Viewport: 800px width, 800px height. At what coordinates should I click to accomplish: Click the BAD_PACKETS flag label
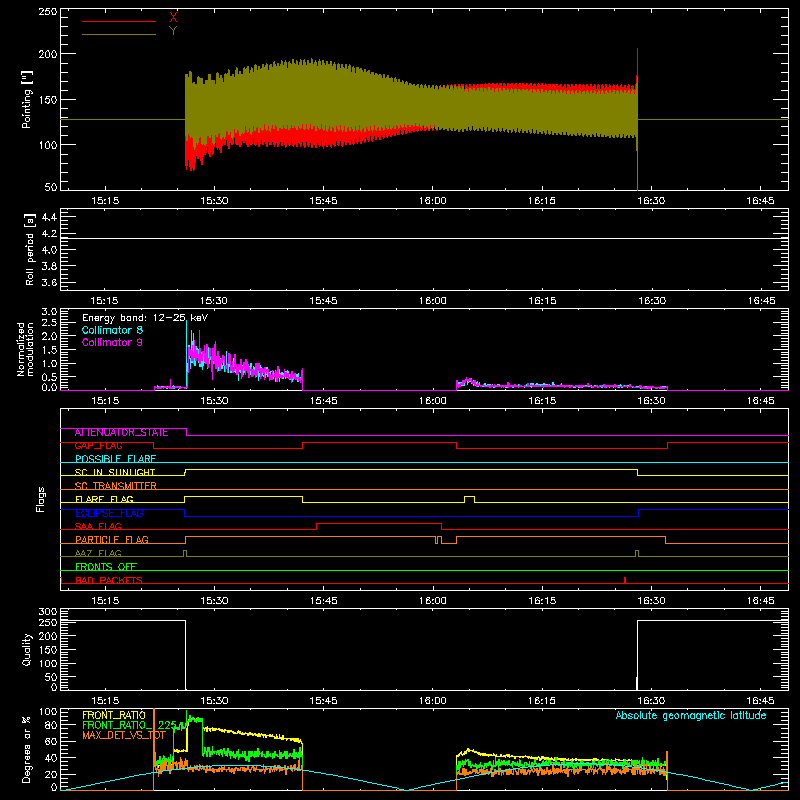pyautogui.click(x=109, y=580)
